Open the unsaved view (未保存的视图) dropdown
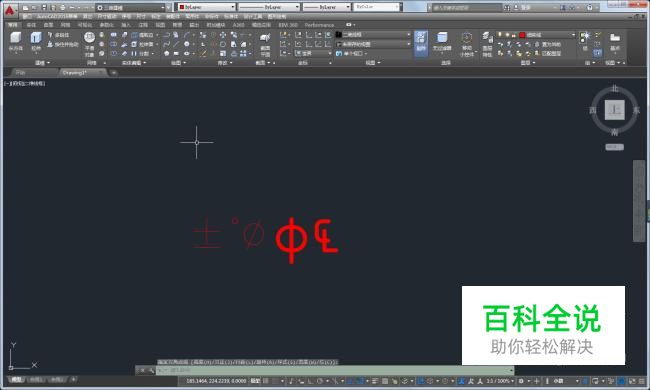The width and height of the screenshot is (650, 390). [x=373, y=44]
